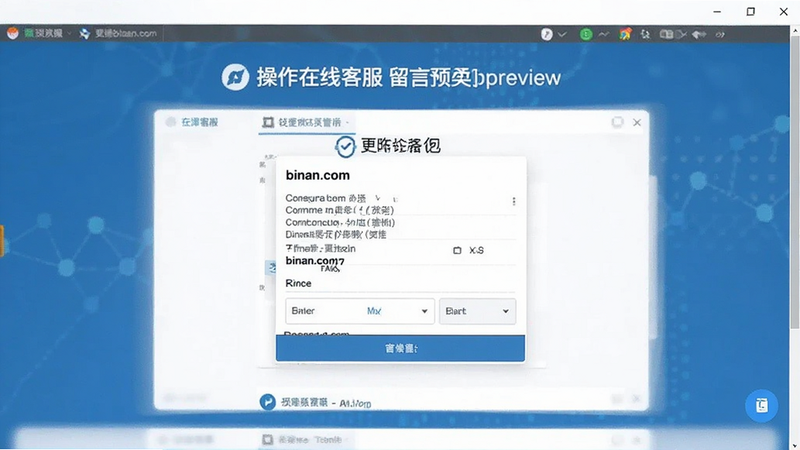The image size is (800, 450).
Task: Click the scissors icon in the top toolbar
Action: [x=682, y=34]
